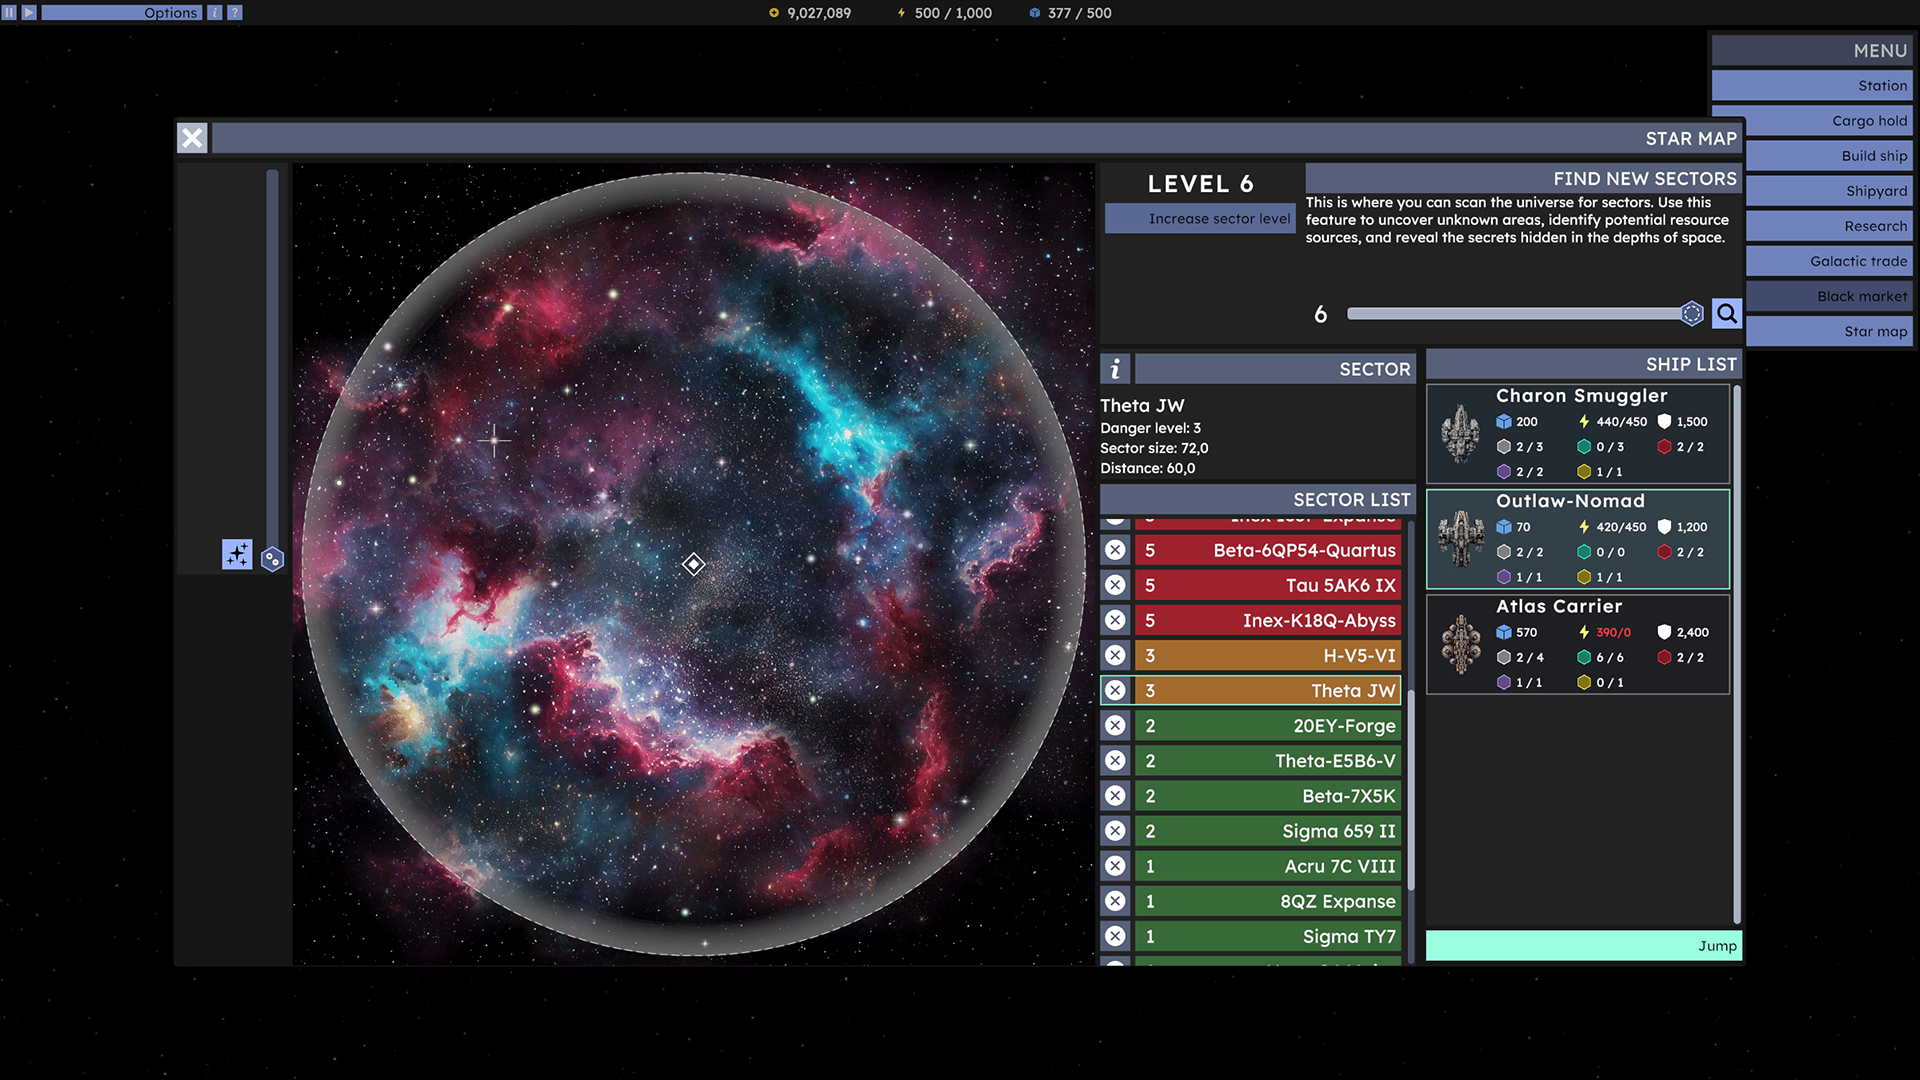Open Station from the menu

(x=1812, y=86)
